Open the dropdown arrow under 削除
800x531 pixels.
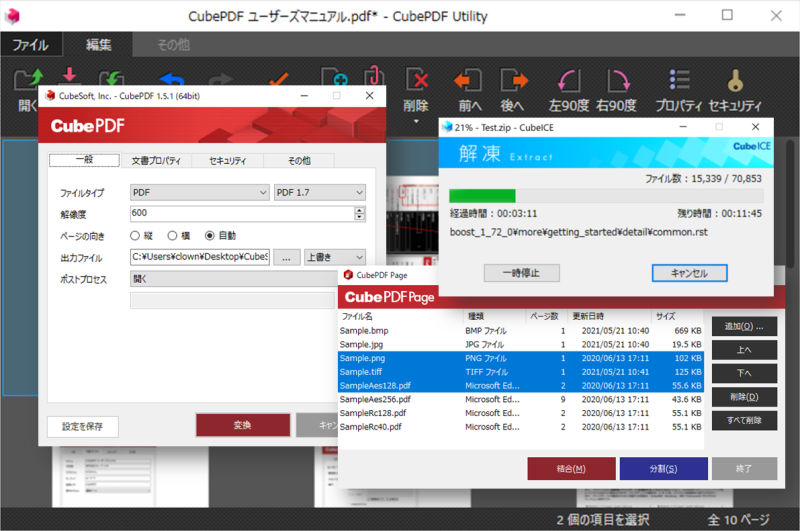(416, 121)
